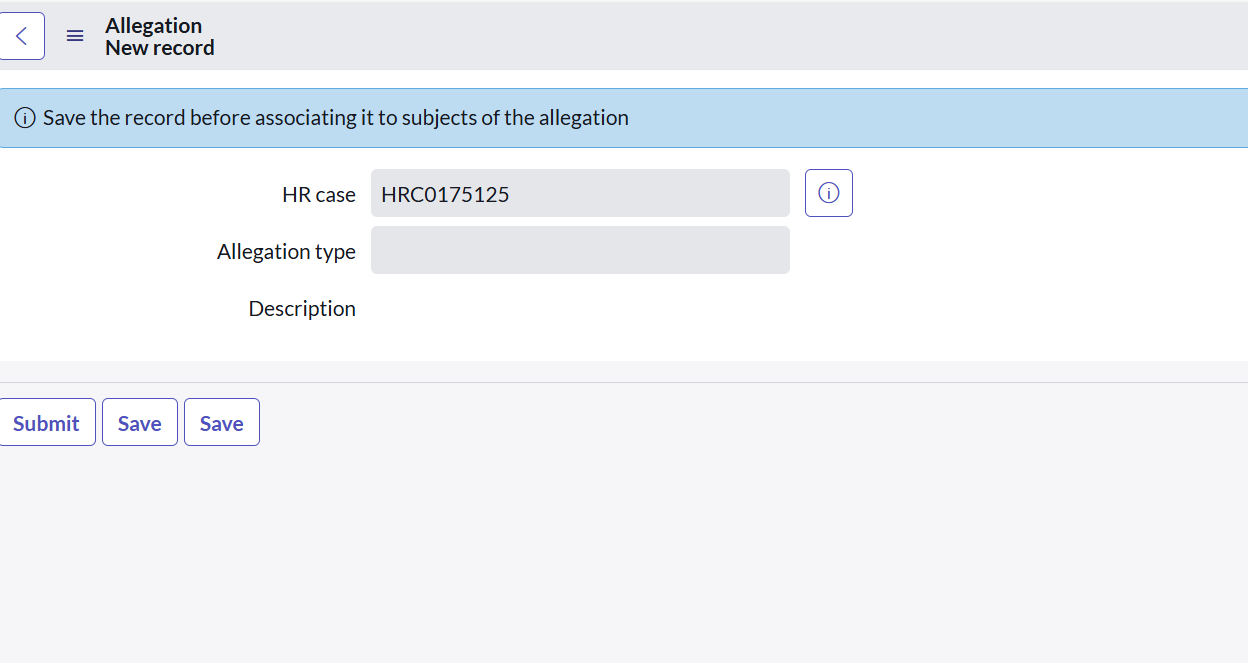Viewport: 1248px width, 663px height.
Task: Click the line above the Submit button
Action: [624, 382]
